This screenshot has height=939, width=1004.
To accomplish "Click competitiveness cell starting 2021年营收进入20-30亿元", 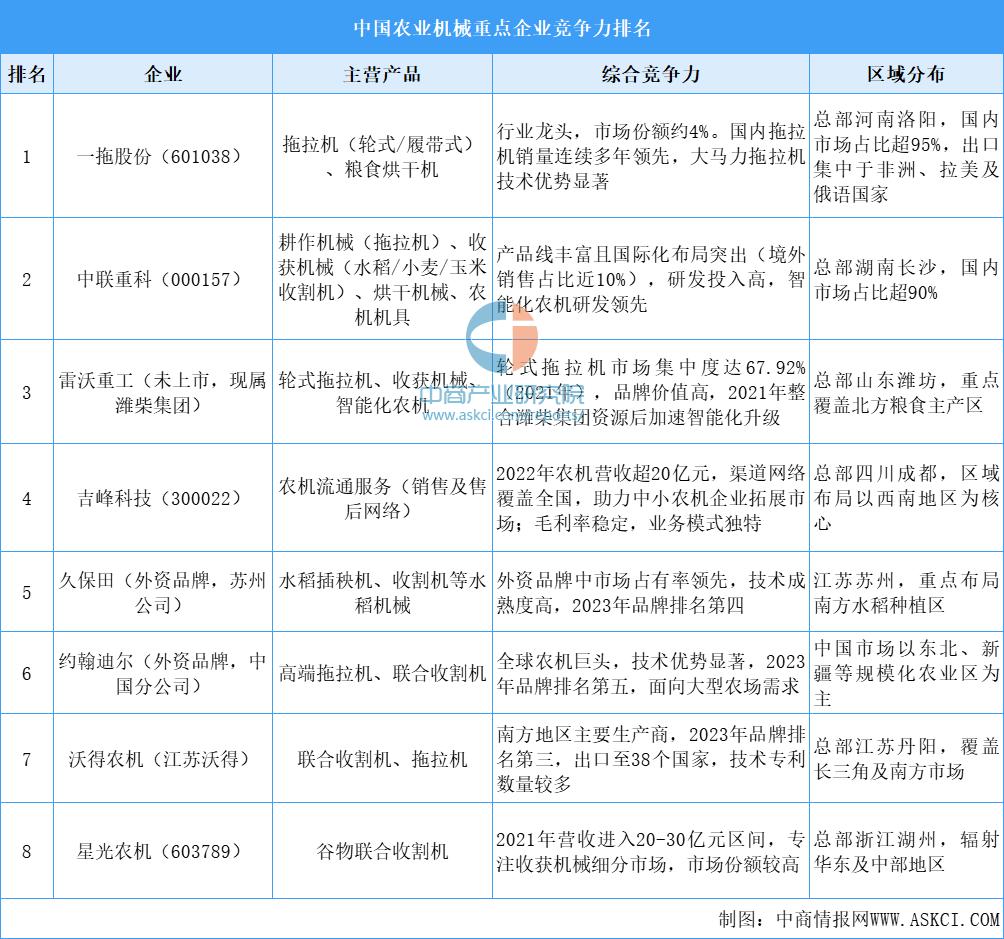I will pyautogui.click(x=651, y=851).
